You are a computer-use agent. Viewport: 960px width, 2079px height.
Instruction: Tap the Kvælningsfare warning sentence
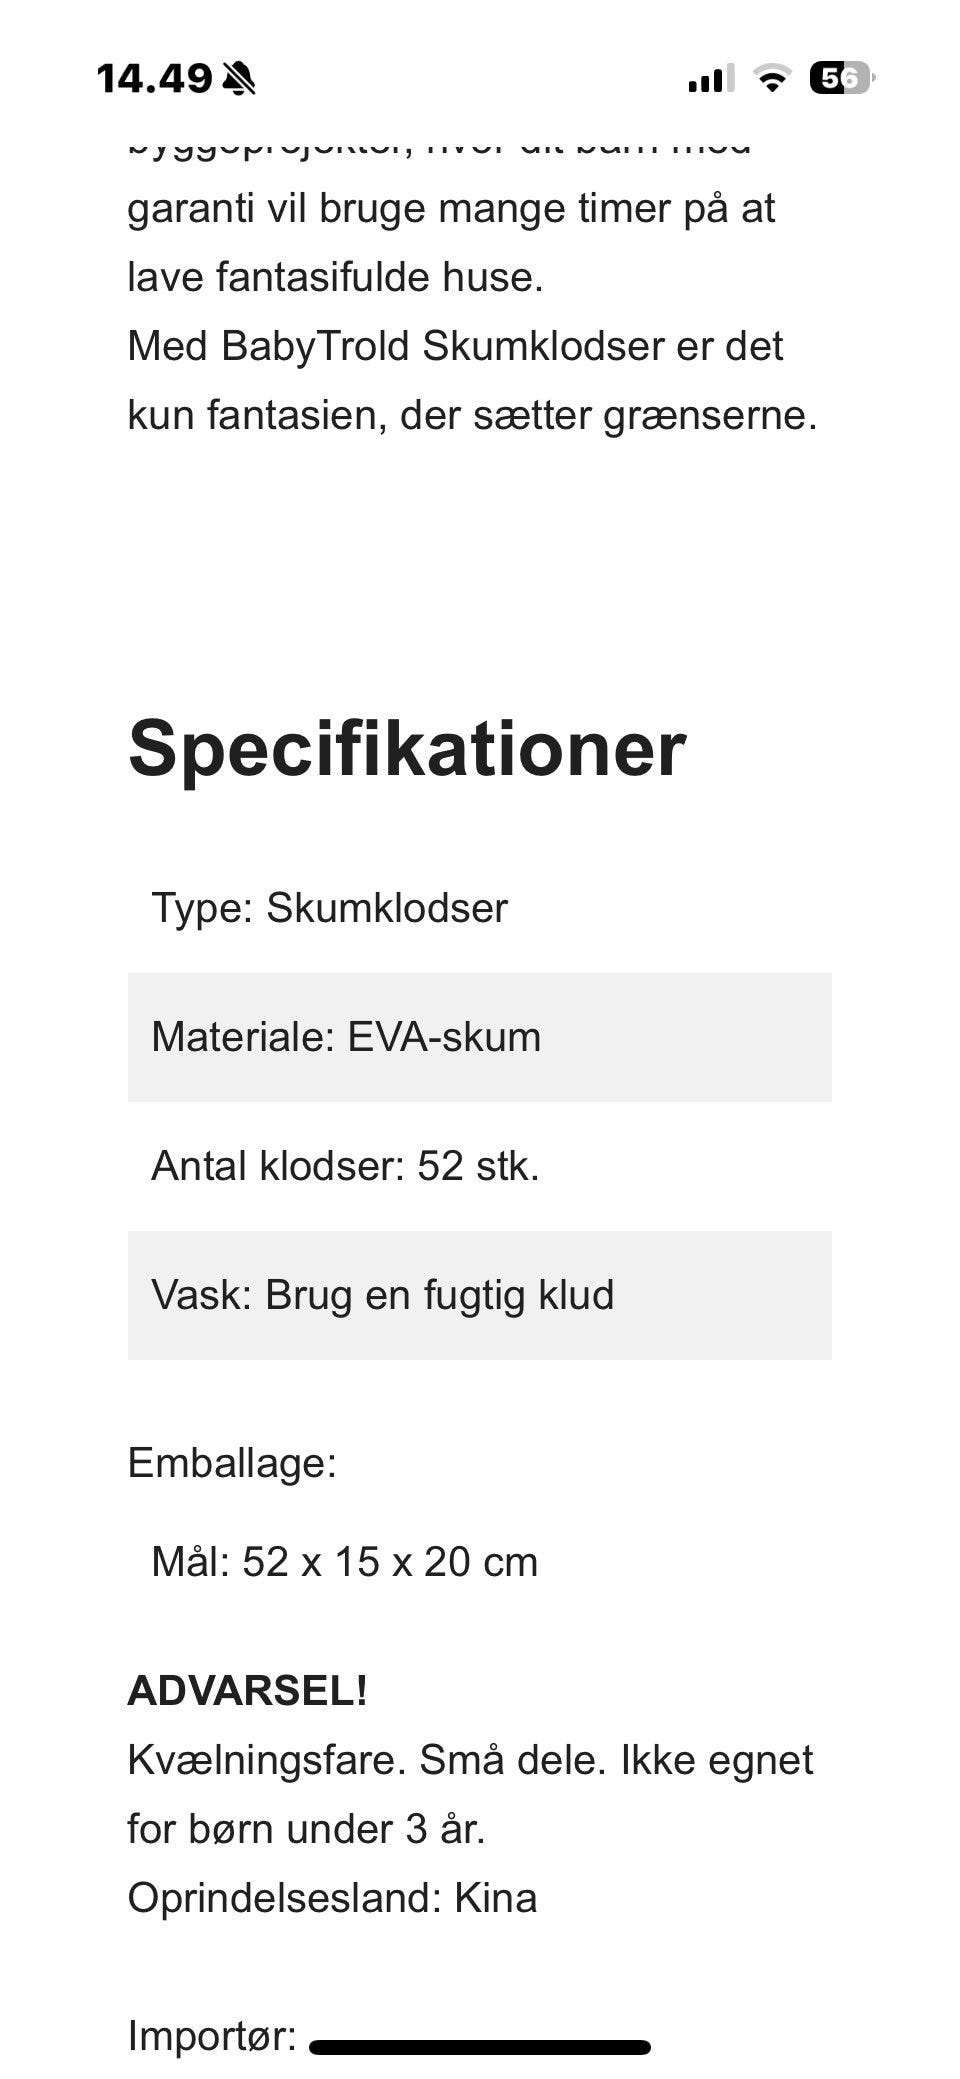coord(470,1760)
